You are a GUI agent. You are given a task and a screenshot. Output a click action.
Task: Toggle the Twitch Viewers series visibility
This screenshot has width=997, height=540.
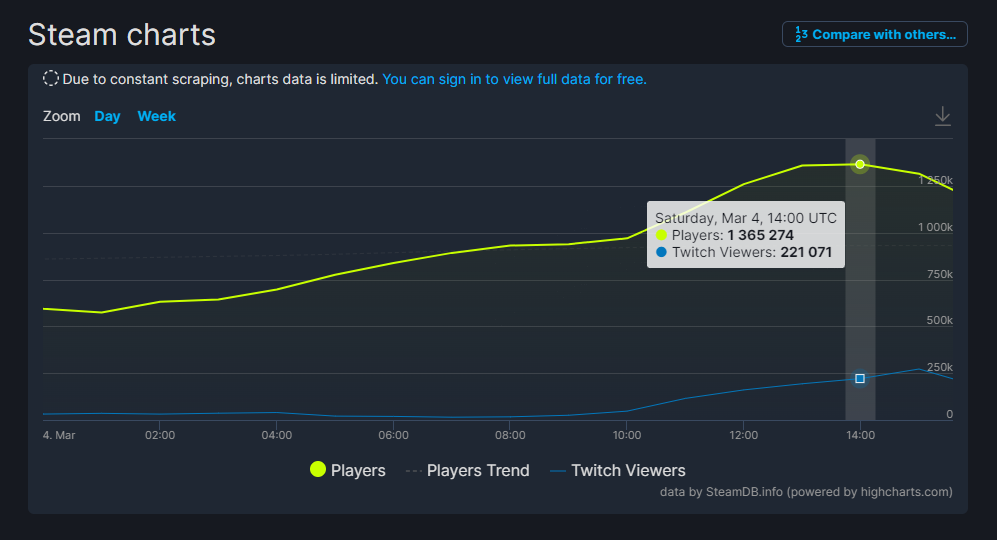(x=617, y=470)
